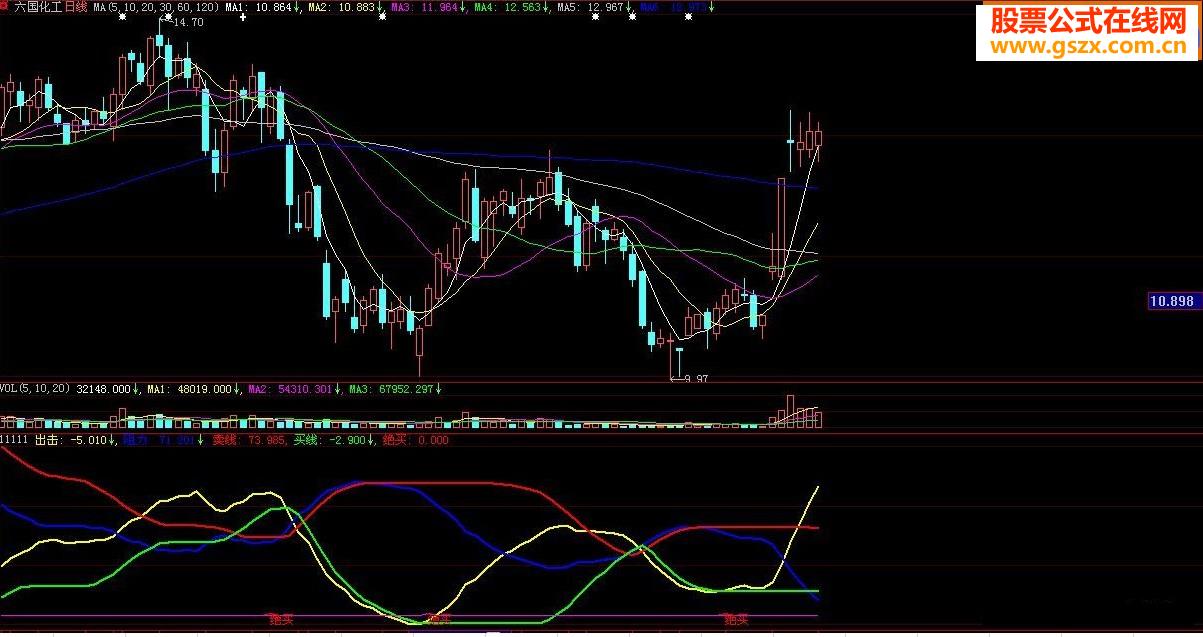
Task: Click the 日线 period label
Action: [76, 7]
